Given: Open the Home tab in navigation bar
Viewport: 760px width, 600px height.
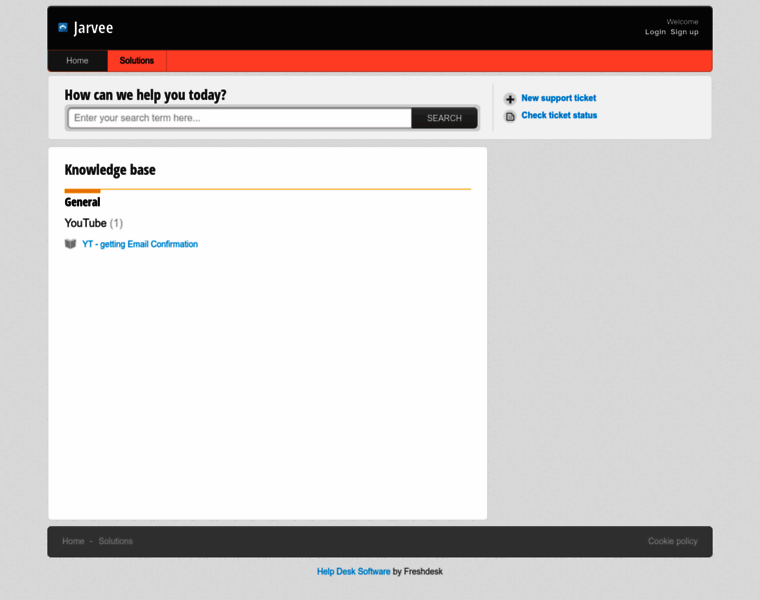Looking at the screenshot, I should [78, 61].
